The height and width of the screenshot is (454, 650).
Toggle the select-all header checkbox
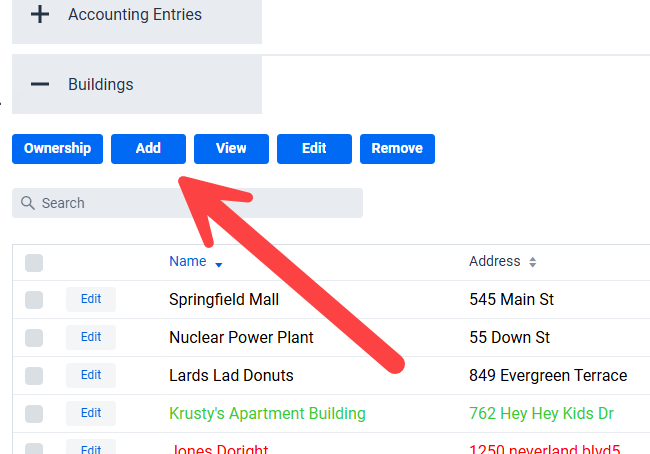coord(34,263)
